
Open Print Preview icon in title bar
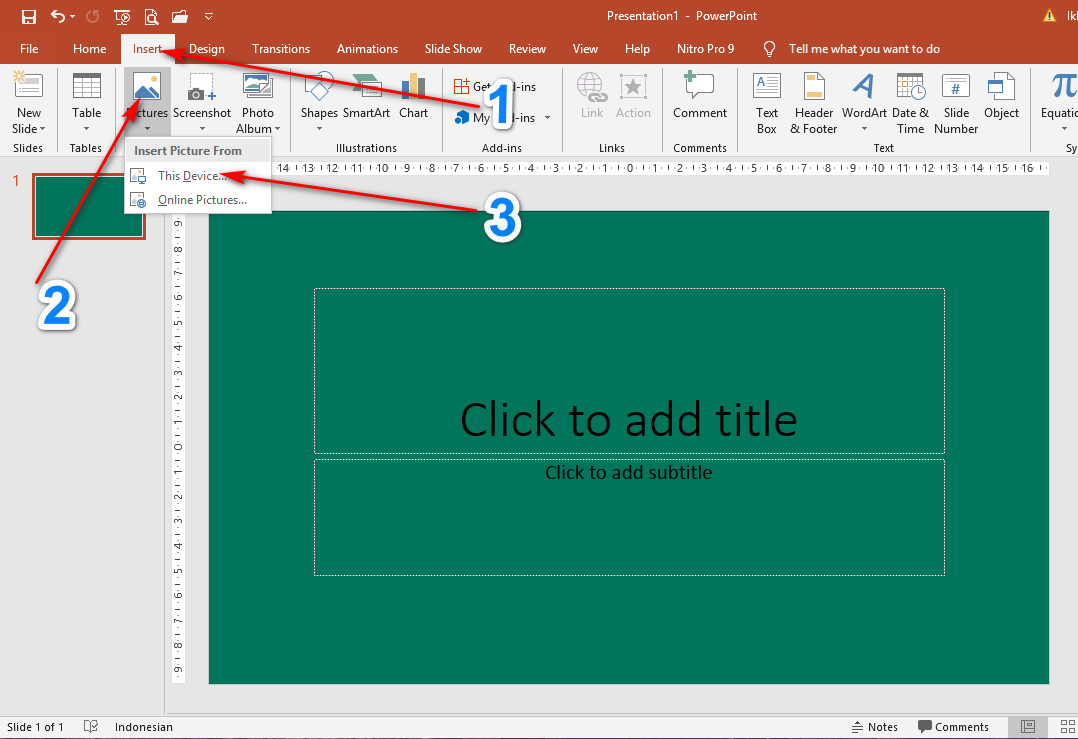tap(151, 16)
